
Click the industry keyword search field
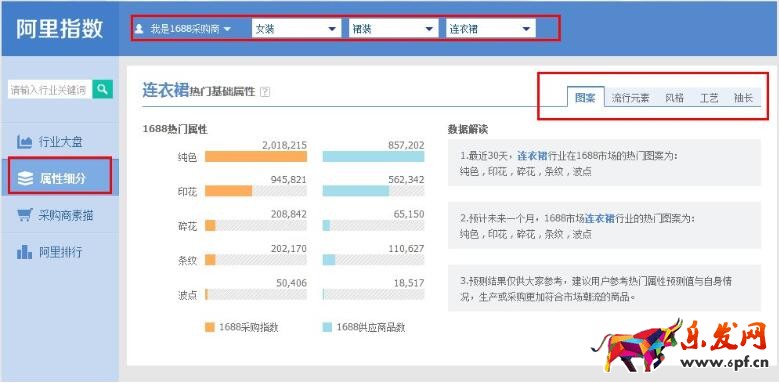tap(50, 89)
